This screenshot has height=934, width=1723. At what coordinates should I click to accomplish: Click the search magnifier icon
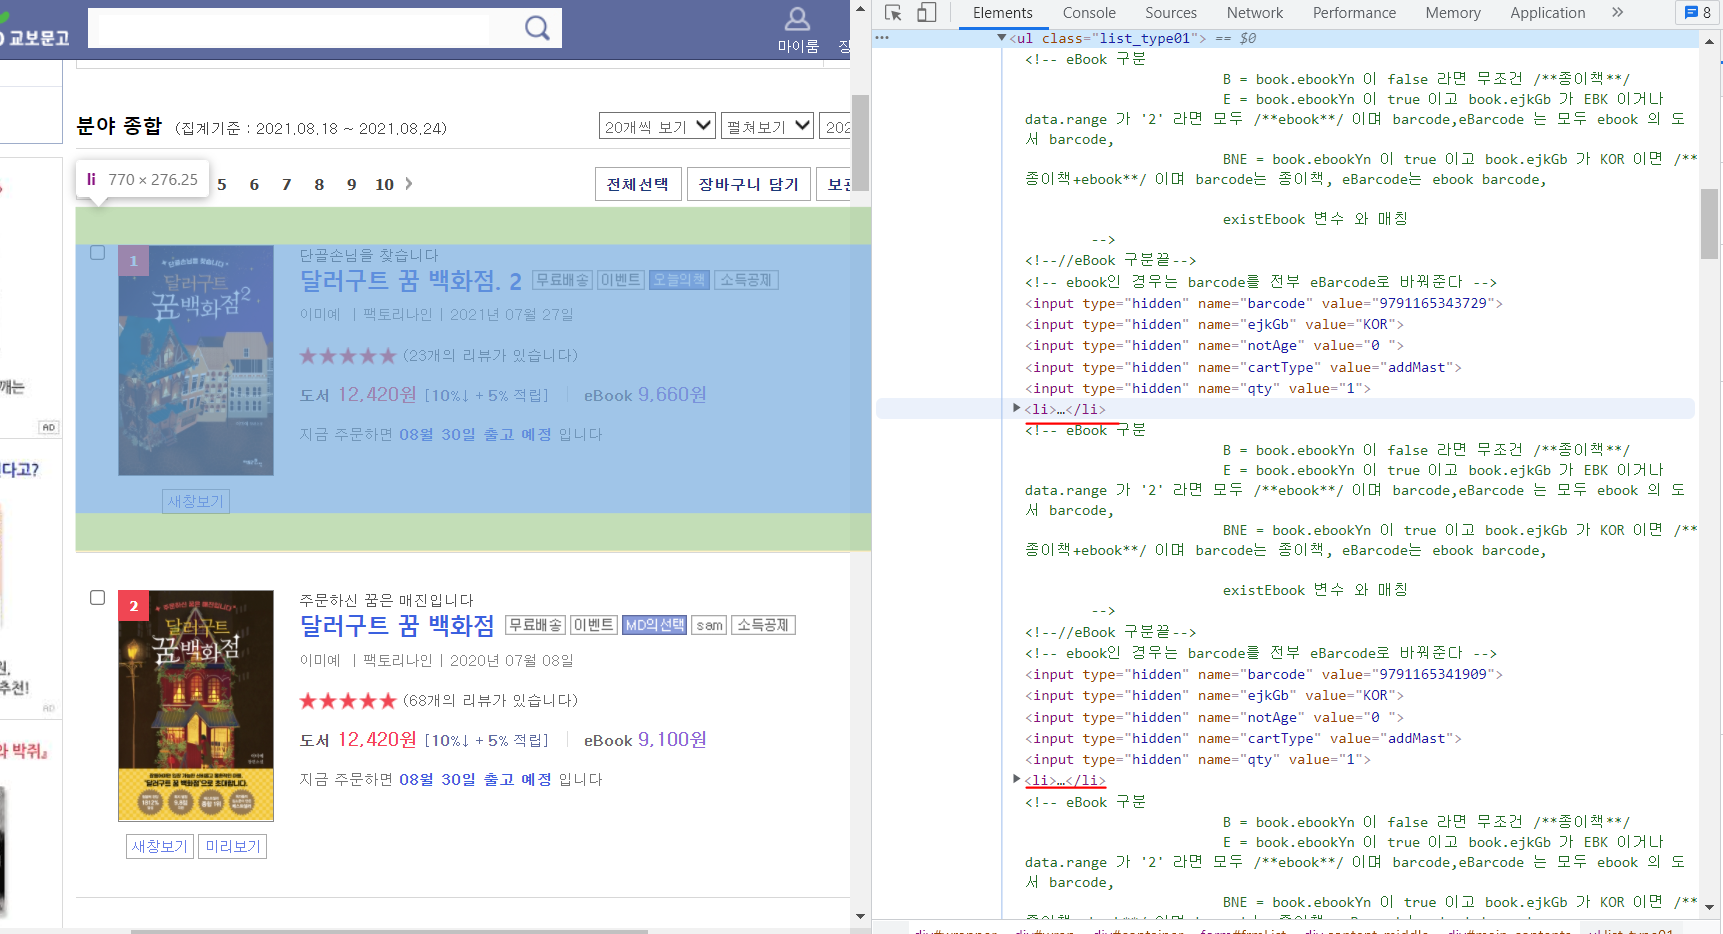click(x=537, y=28)
